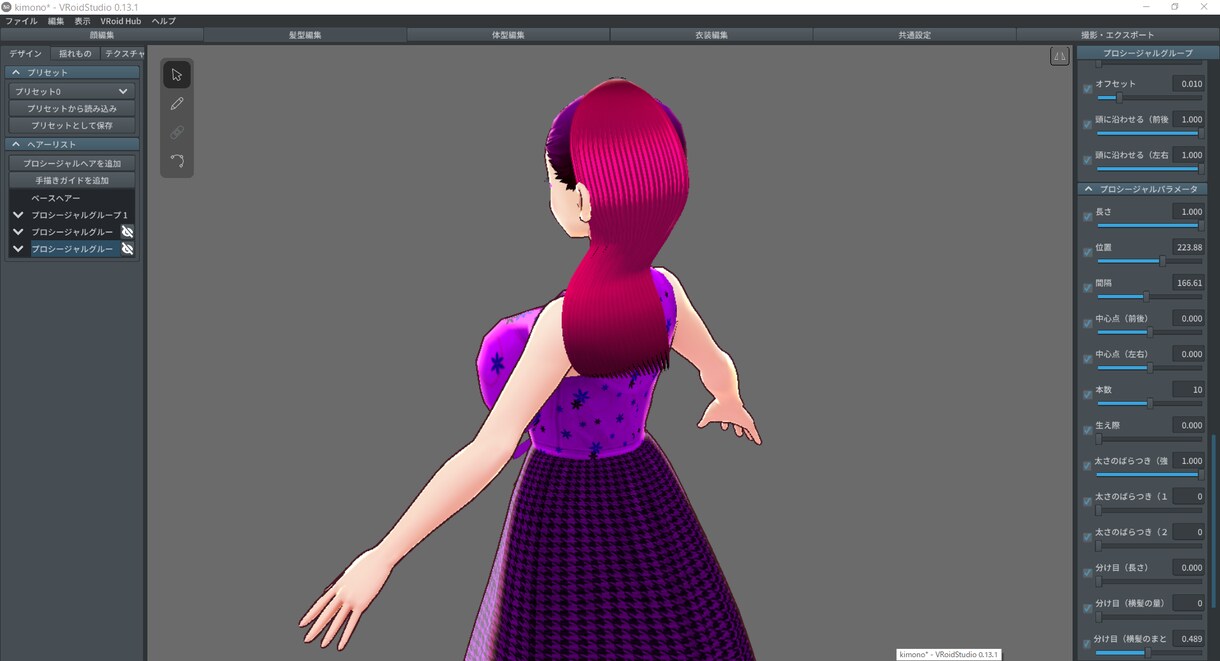The height and width of the screenshot is (661, 1220).
Task: Open the VRoid Hub menu
Action: click(120, 21)
